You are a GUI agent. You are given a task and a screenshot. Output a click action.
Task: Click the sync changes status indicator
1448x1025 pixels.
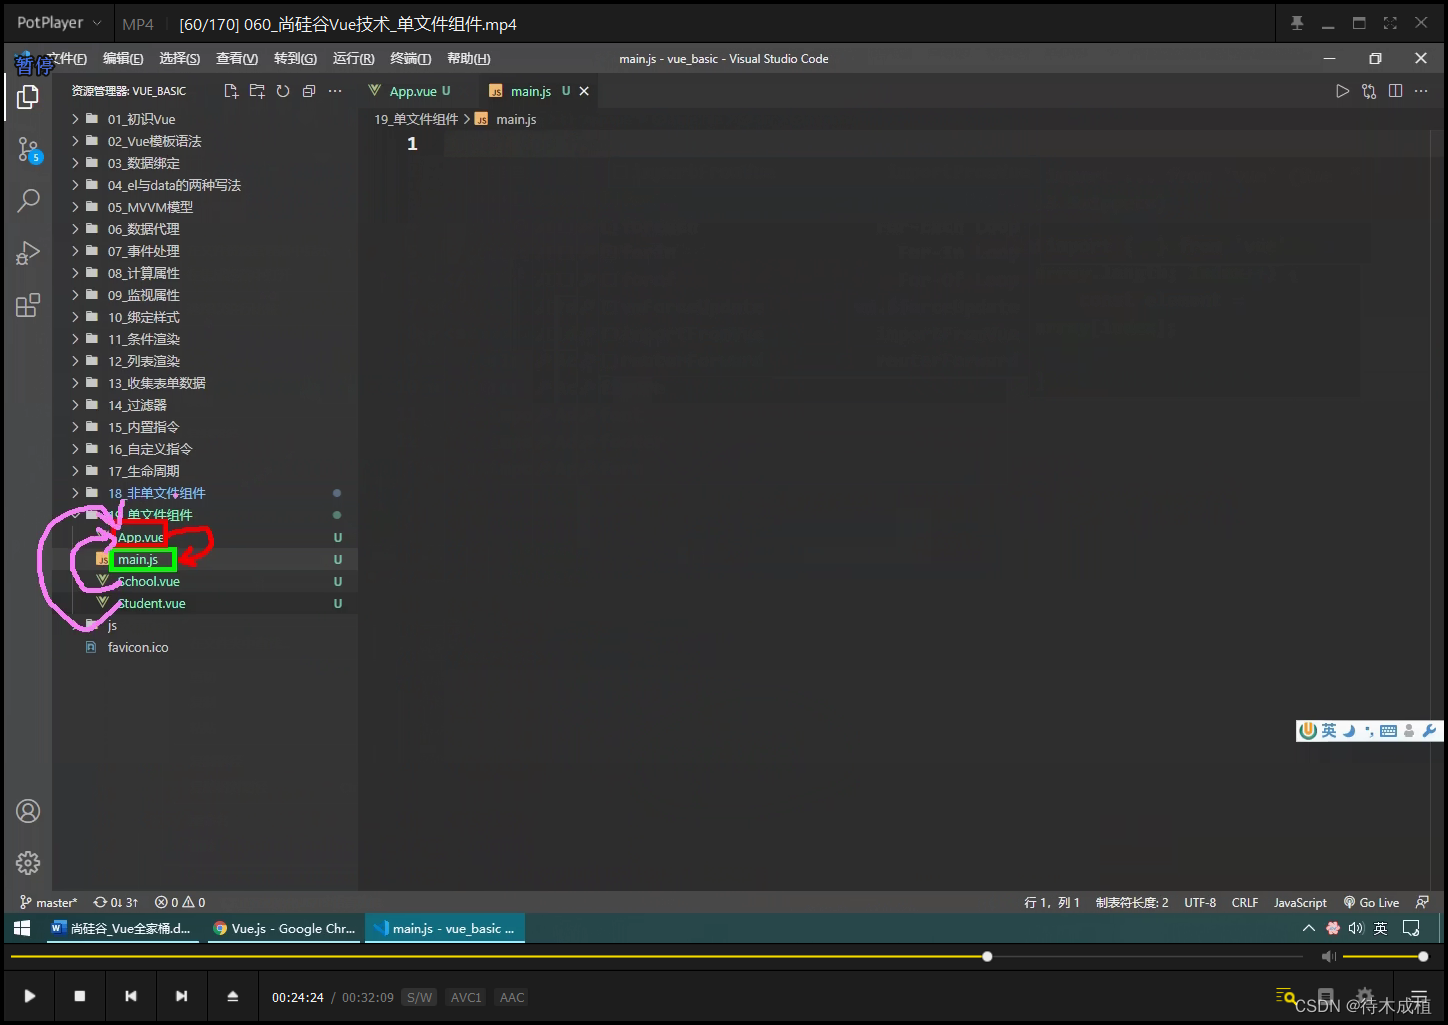click(116, 902)
